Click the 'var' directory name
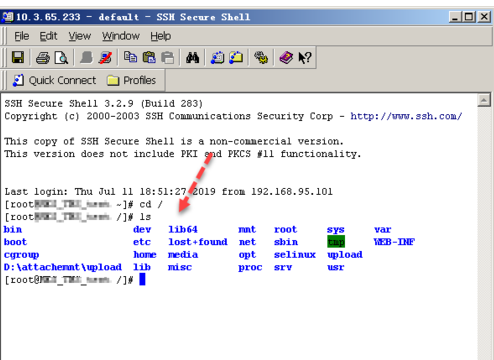The height and width of the screenshot is (360, 494). click(x=383, y=230)
